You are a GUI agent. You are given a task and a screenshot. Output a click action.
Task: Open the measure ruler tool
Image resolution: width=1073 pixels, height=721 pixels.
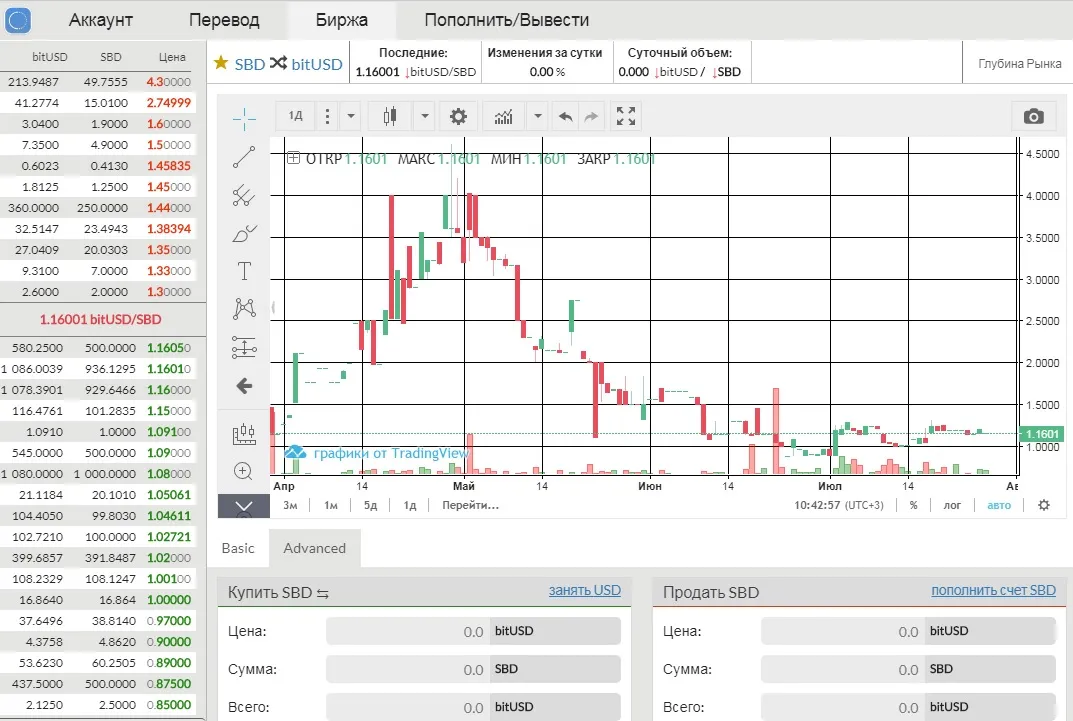(x=244, y=434)
